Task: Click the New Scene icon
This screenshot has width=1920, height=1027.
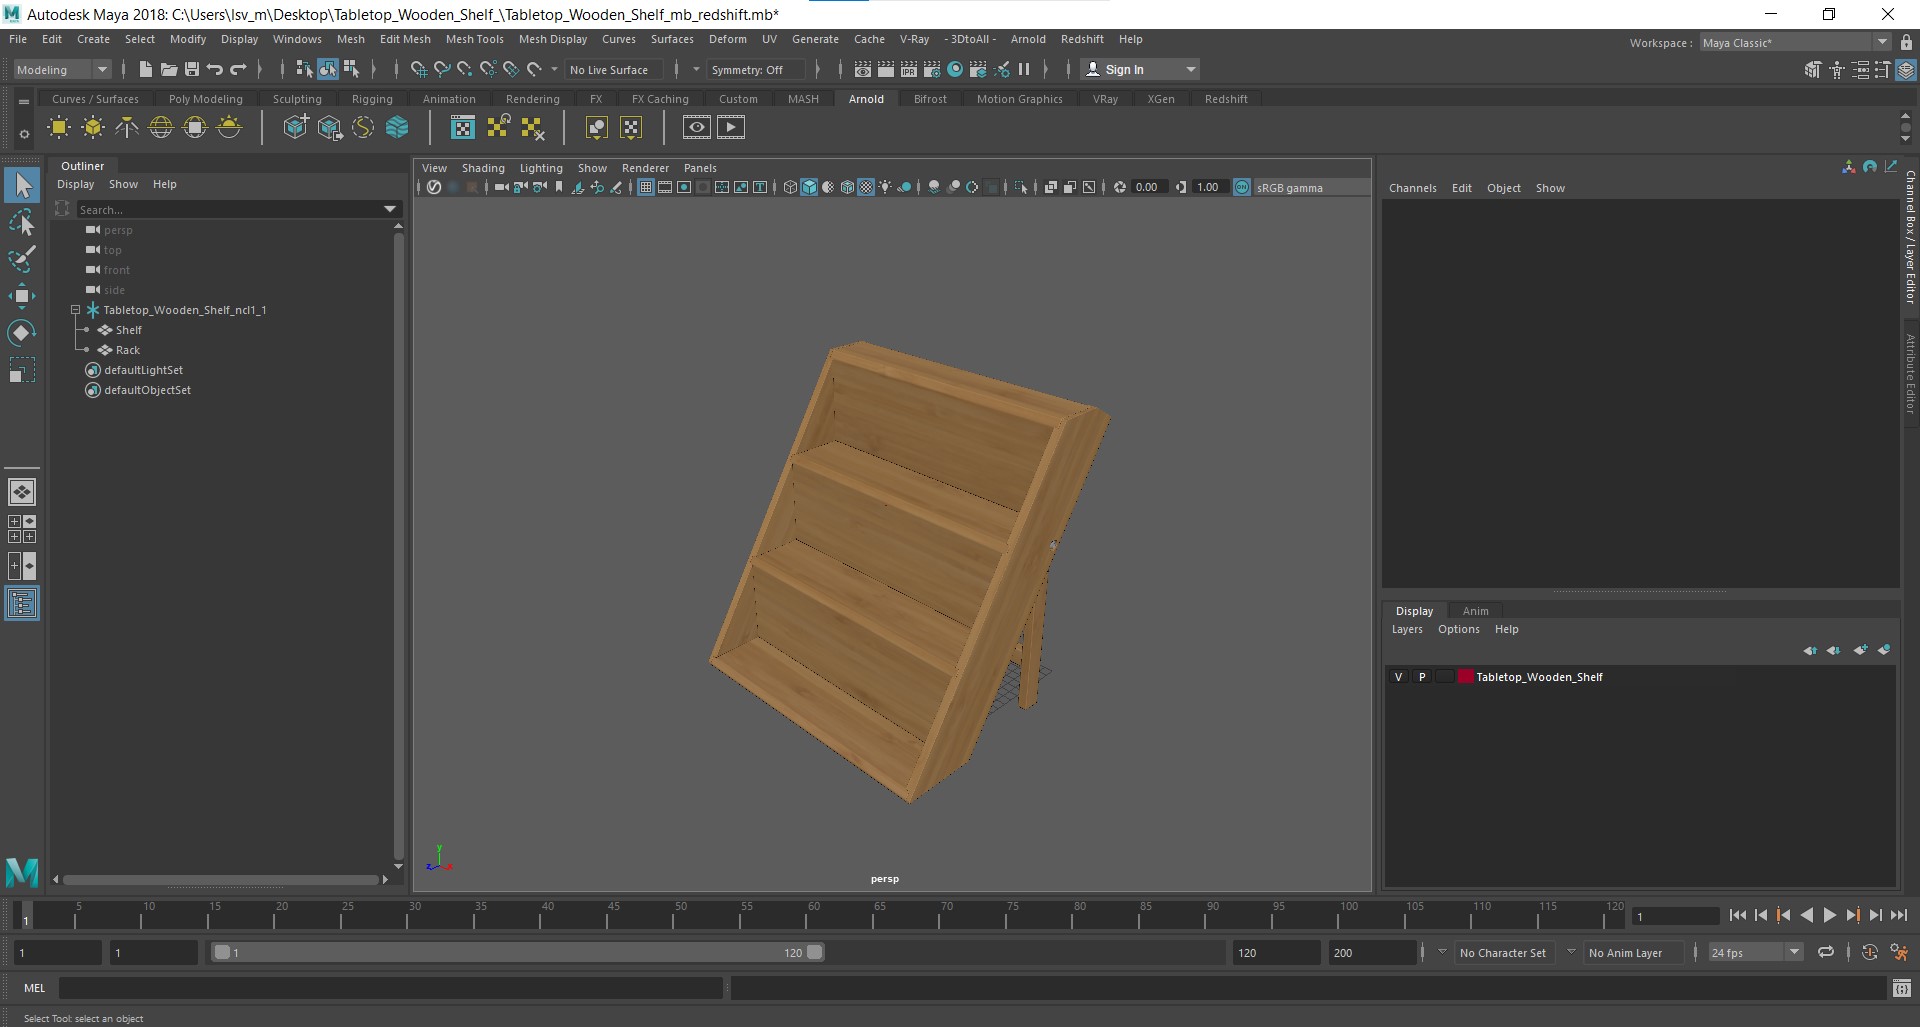Action: point(146,69)
